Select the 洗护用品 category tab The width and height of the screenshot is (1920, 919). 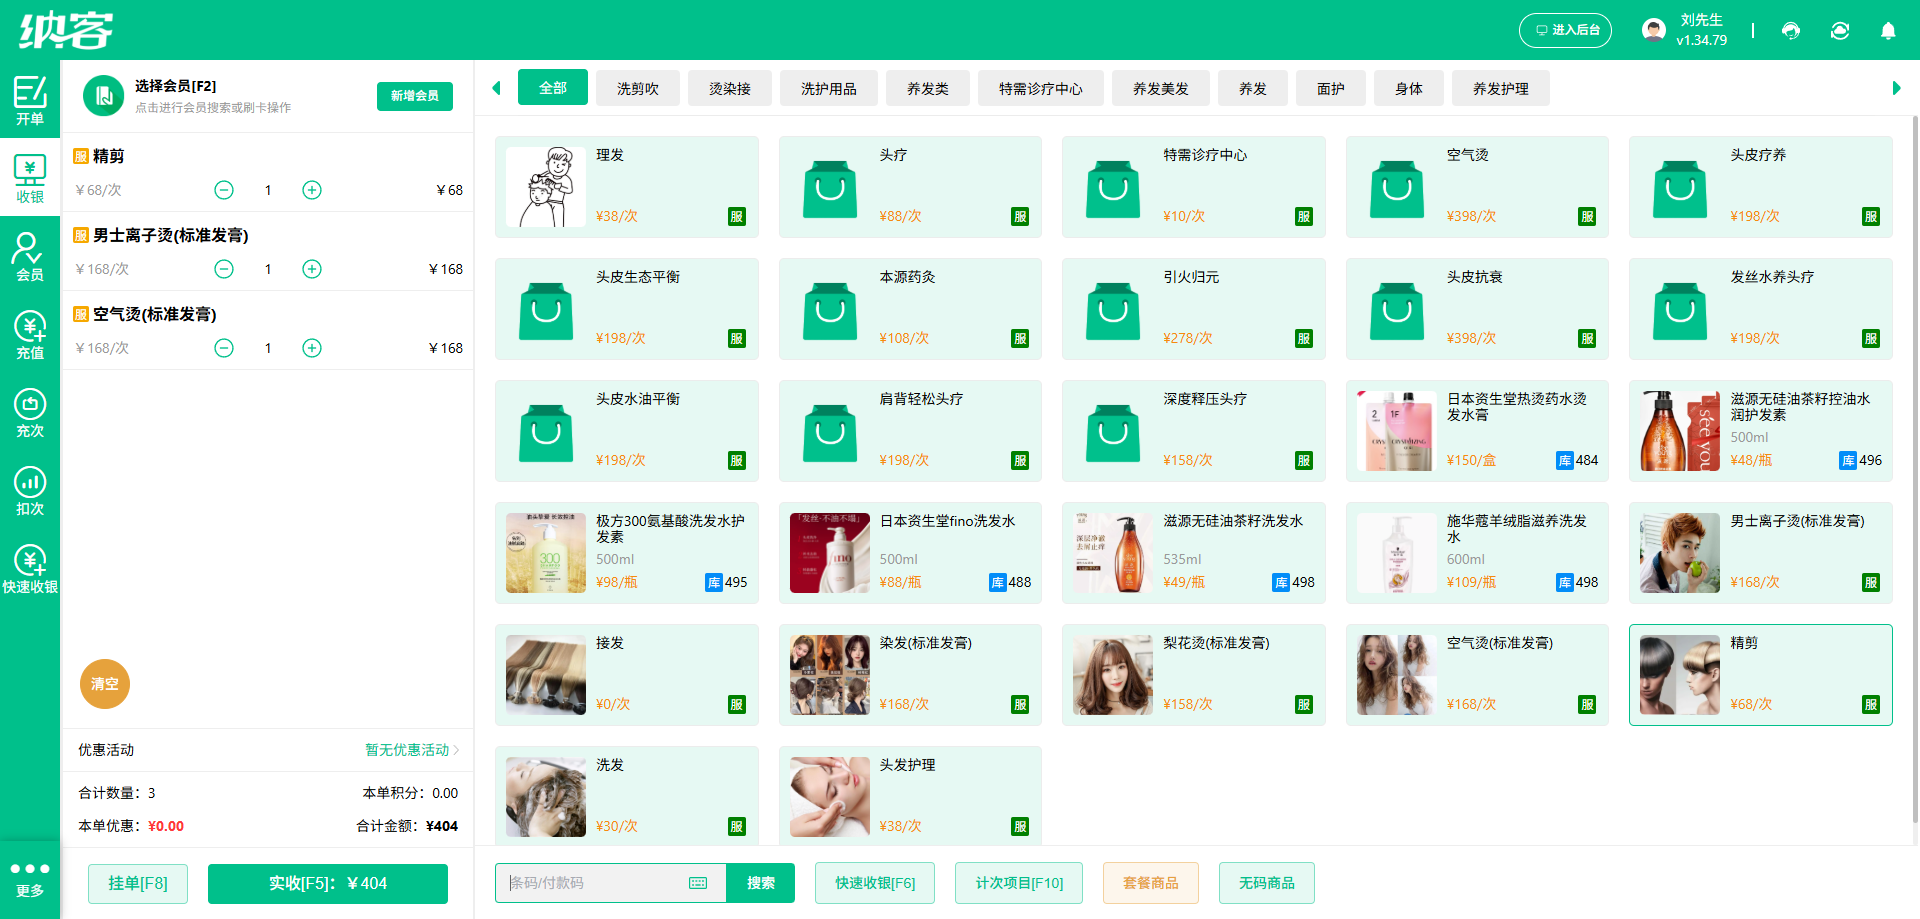[829, 88]
